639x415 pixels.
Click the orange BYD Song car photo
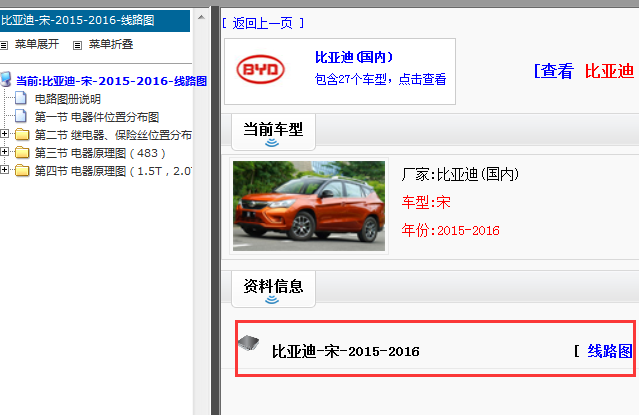[309, 206]
